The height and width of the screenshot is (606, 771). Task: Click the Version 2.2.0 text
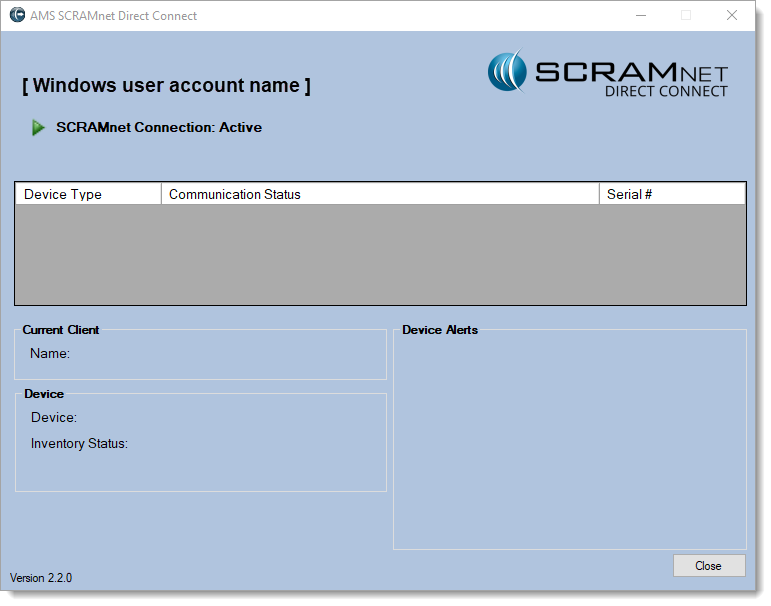coord(41,578)
